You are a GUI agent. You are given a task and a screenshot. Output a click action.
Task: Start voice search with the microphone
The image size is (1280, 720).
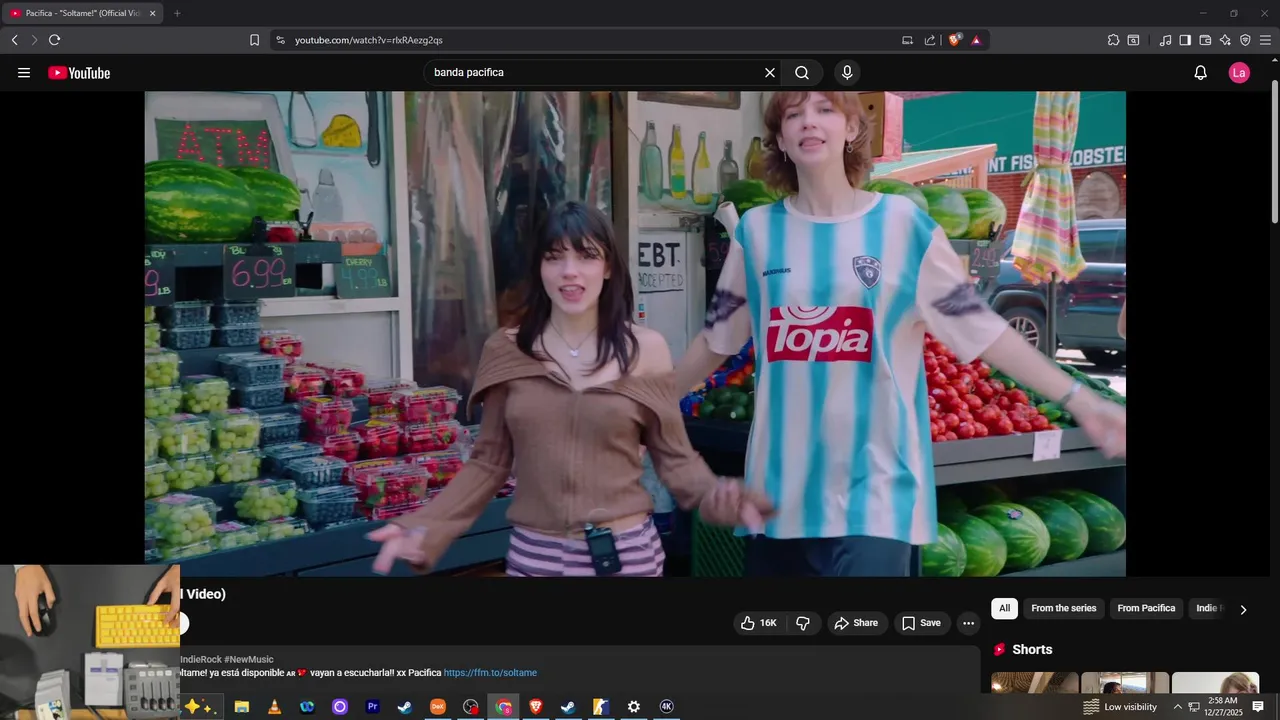[847, 73]
